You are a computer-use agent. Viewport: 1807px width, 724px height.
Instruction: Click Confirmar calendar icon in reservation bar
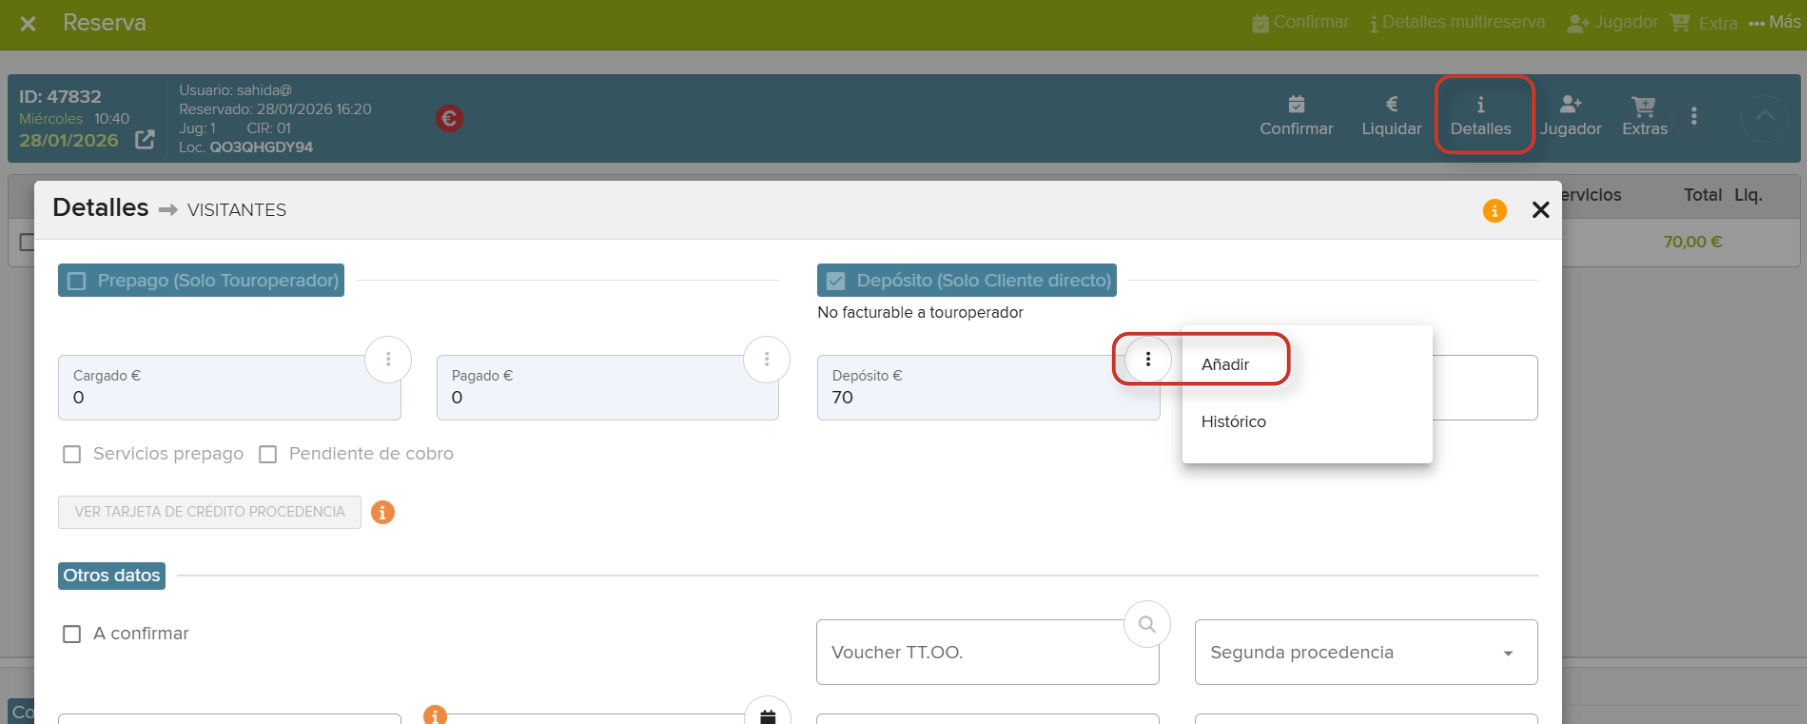pos(1296,105)
